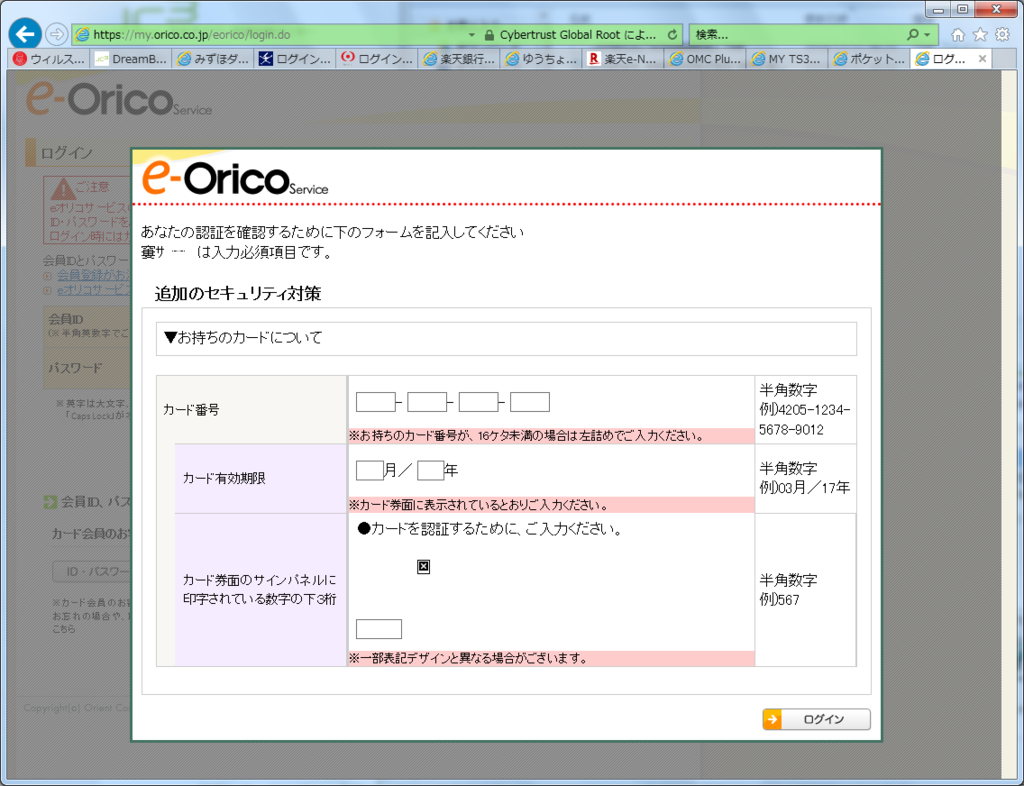Click the broken image placeholder icon

tap(423, 567)
